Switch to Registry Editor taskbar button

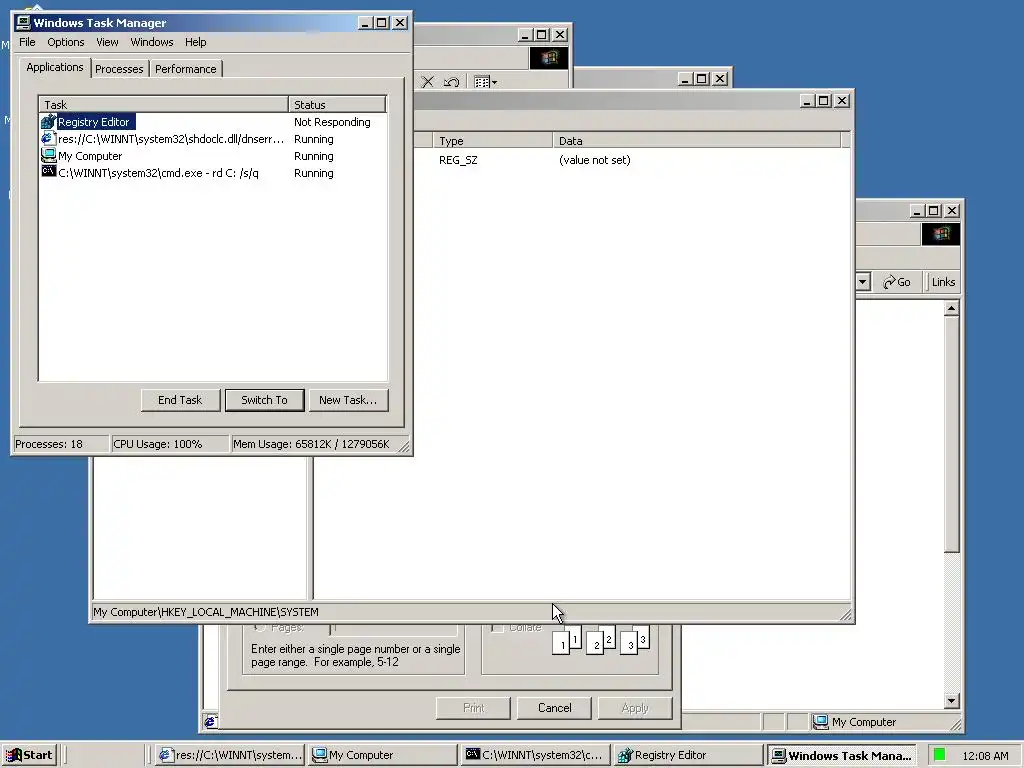click(x=687, y=755)
